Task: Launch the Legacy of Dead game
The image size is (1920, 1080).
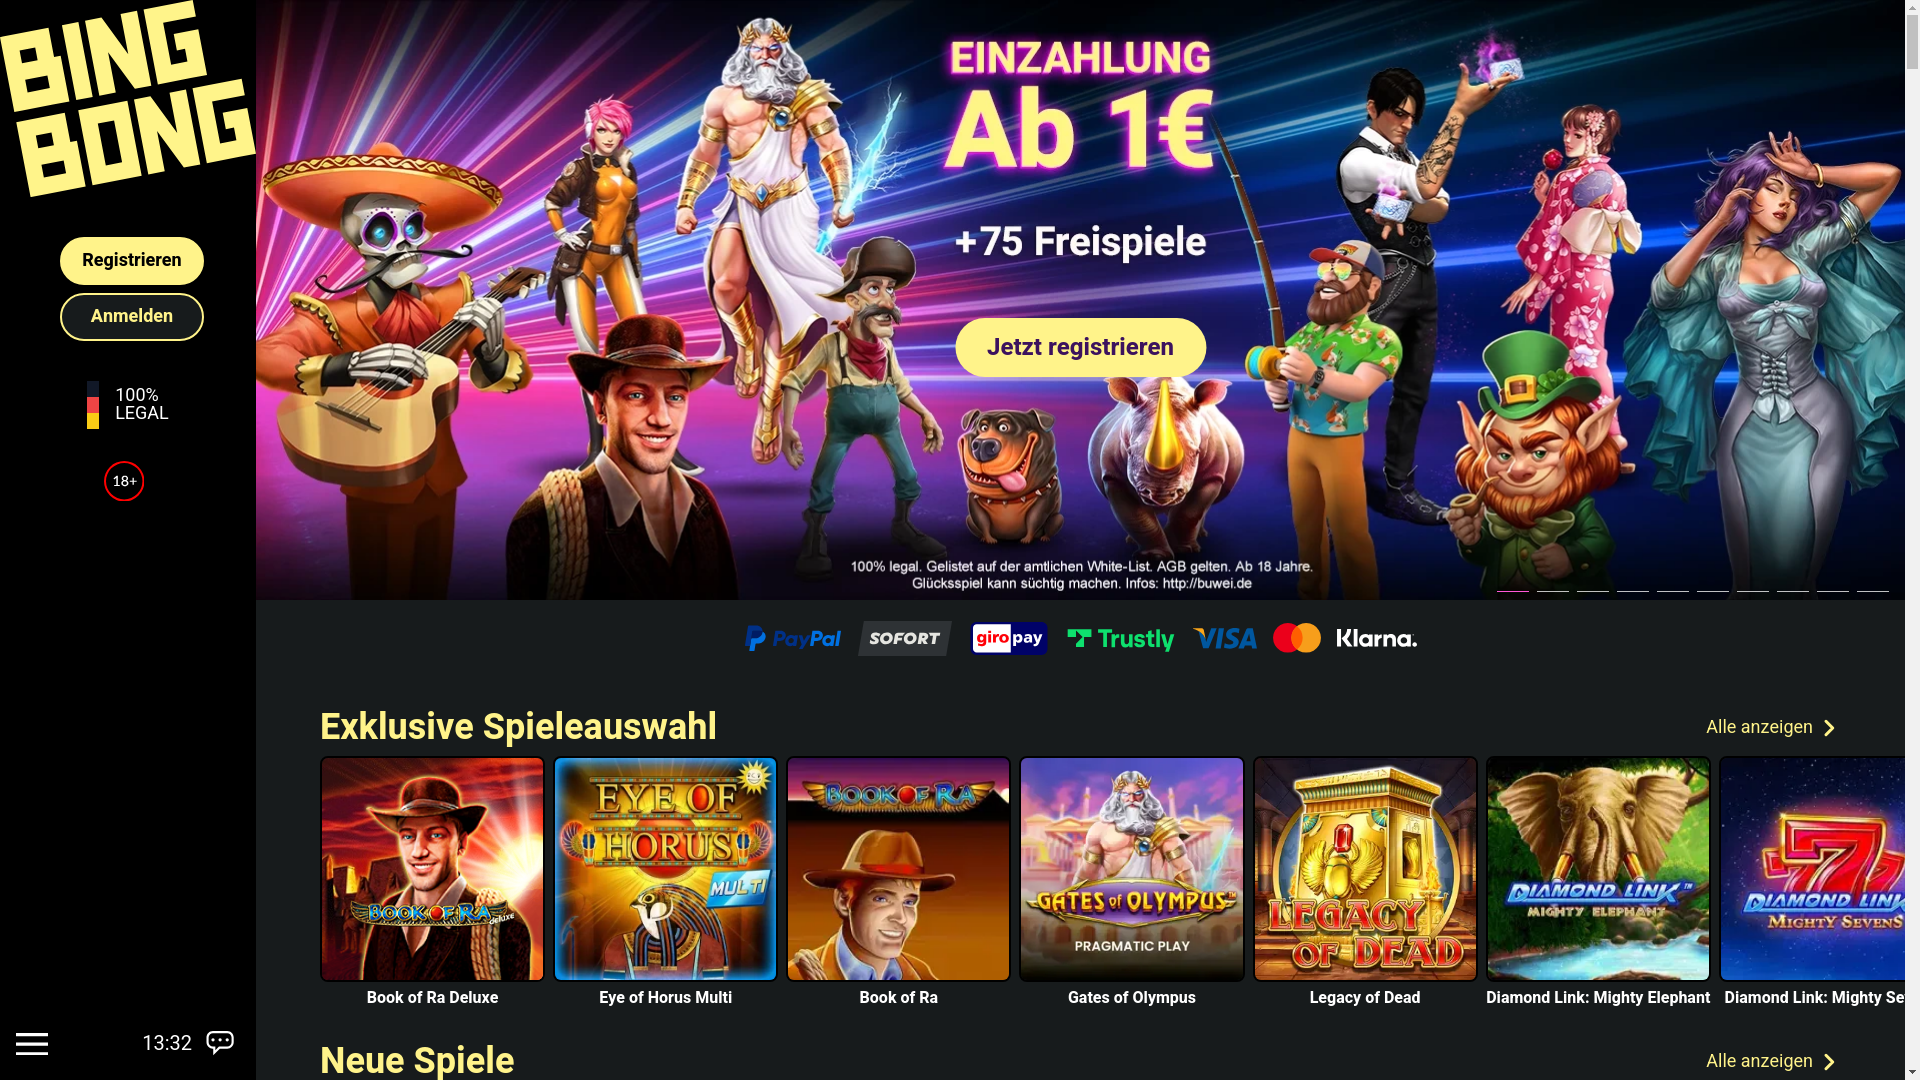Action: [x=1365, y=869]
